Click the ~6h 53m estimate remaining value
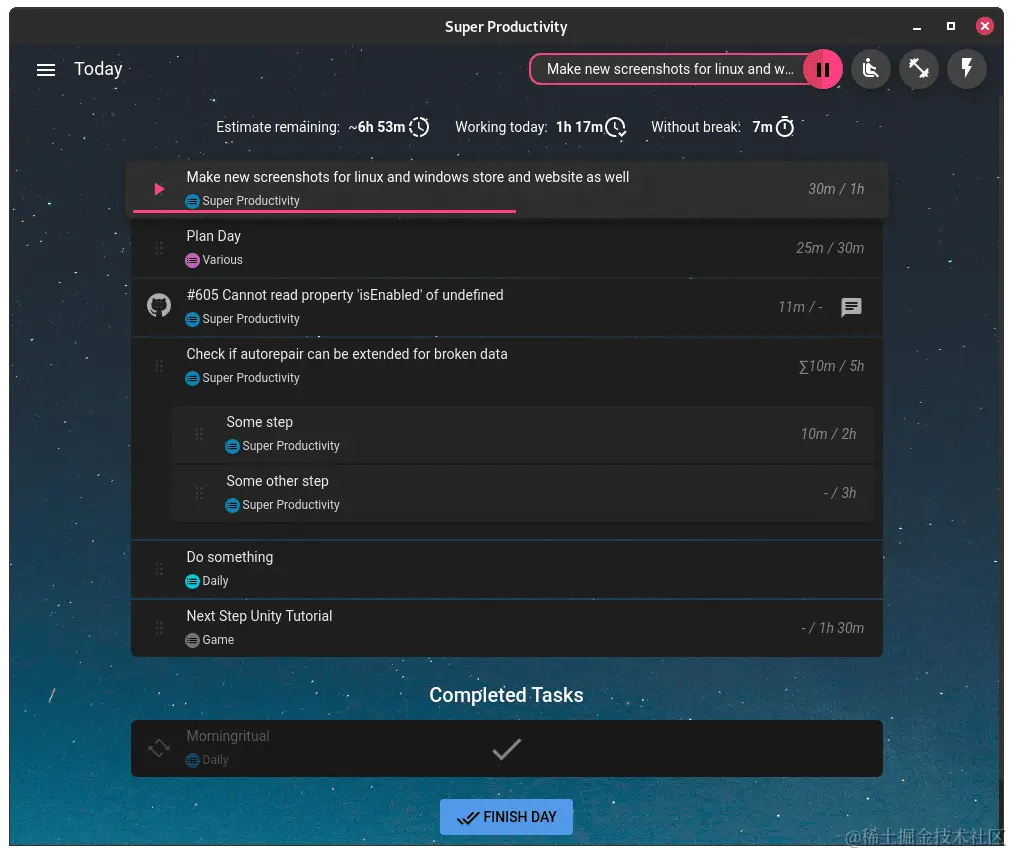 click(377, 127)
